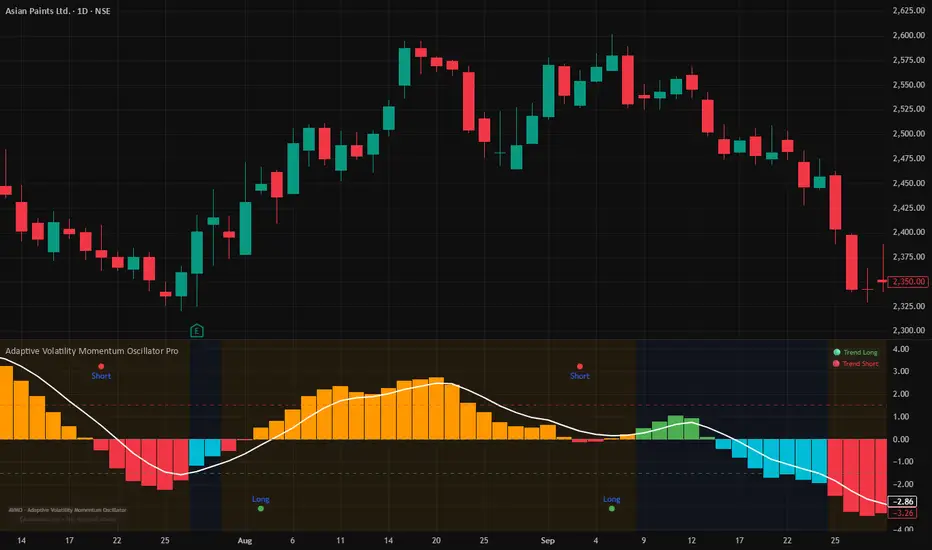Click the -2.00 oscillator axis label

(902, 484)
